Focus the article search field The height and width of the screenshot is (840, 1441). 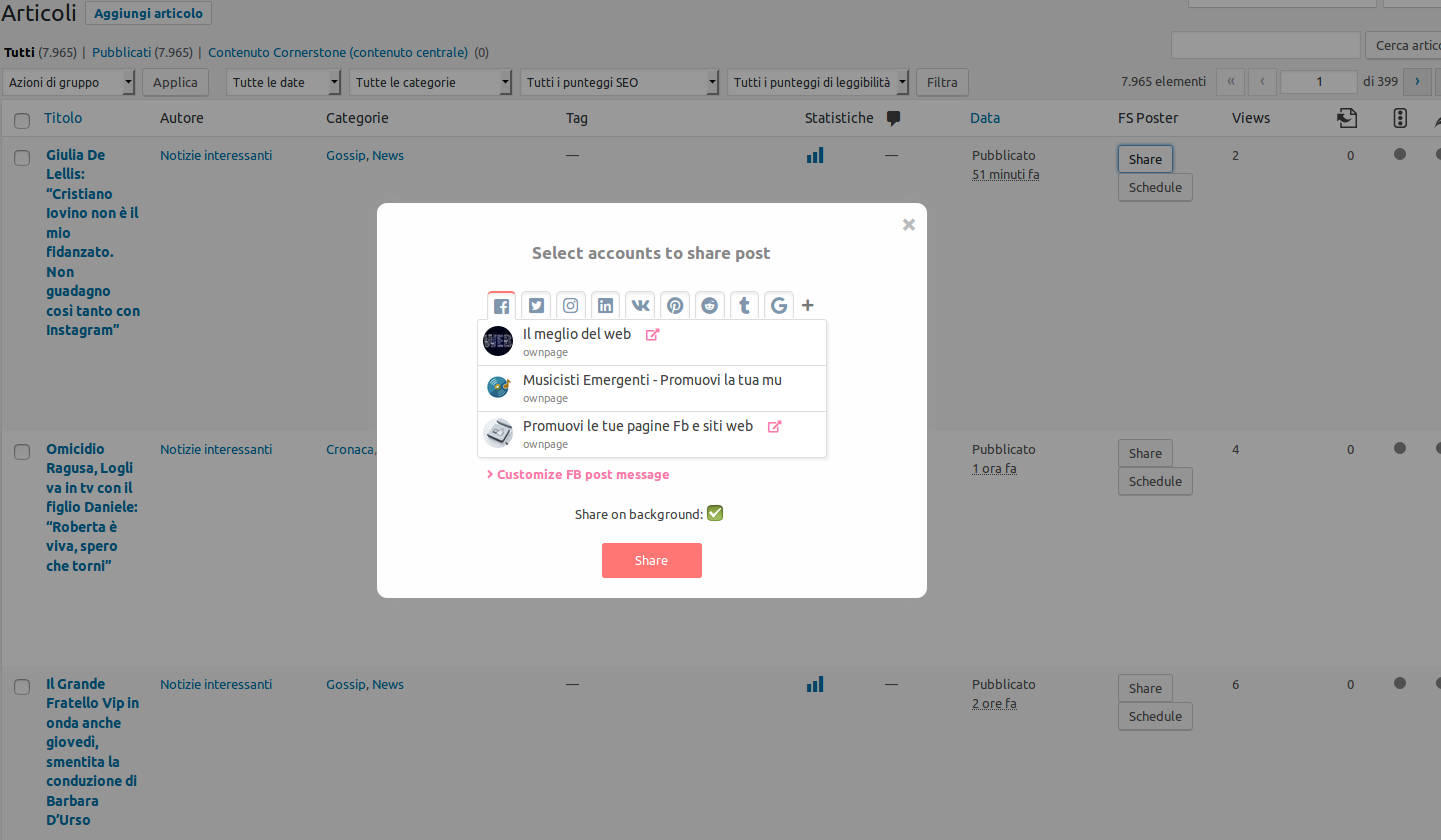[1265, 46]
